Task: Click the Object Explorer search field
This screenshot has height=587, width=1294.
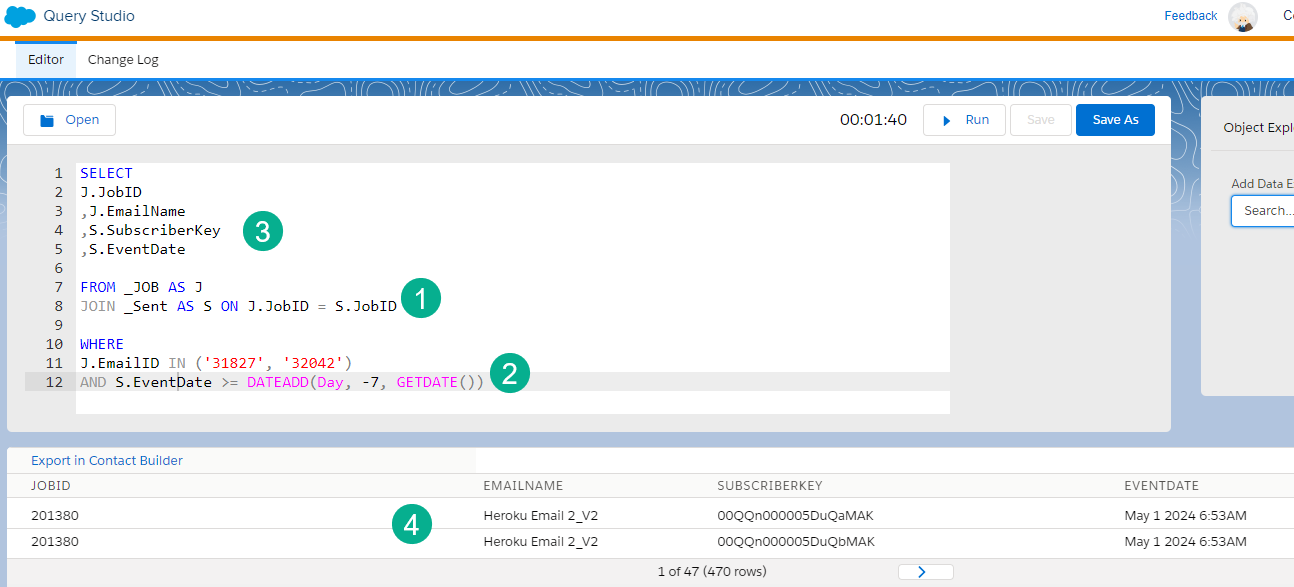Action: coord(1268,210)
